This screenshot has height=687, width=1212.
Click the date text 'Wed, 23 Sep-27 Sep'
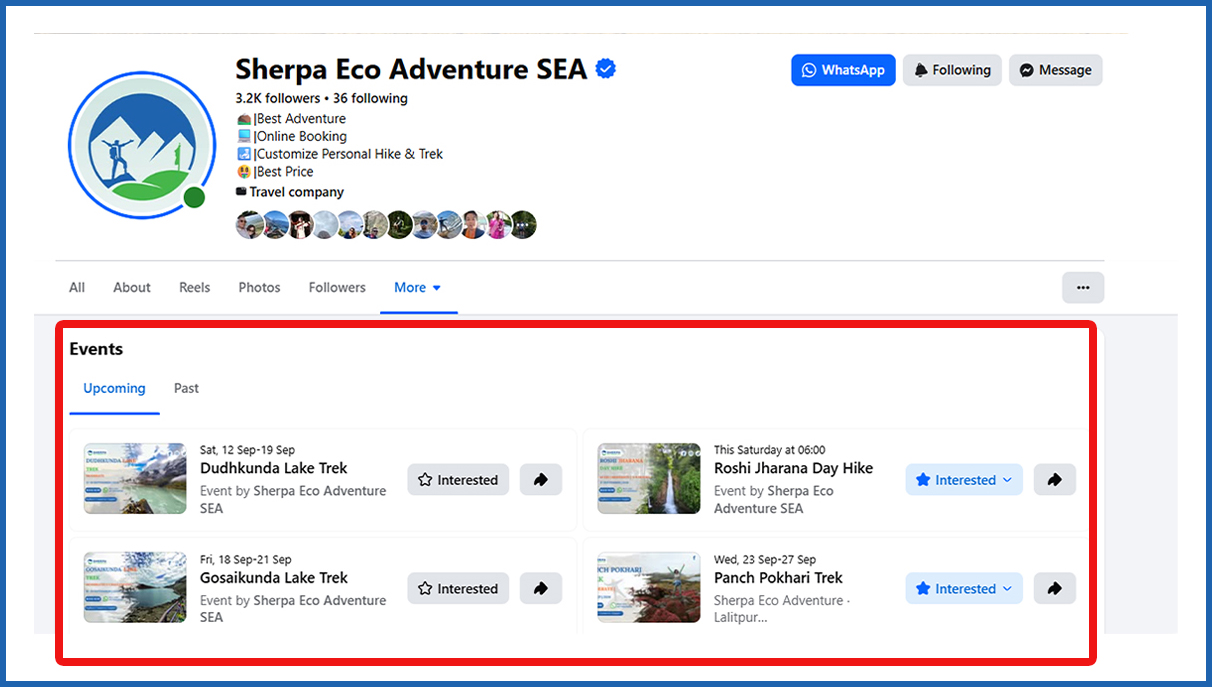click(x=765, y=560)
